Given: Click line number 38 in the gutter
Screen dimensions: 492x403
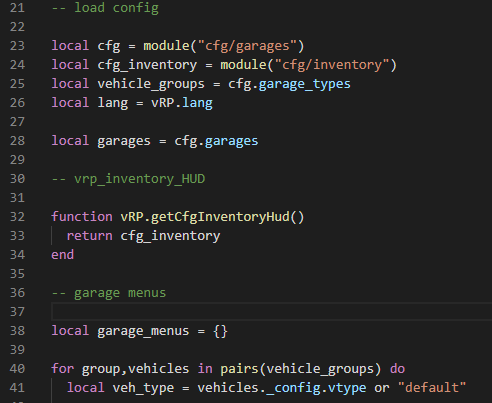Looking at the screenshot, I should [17, 331].
